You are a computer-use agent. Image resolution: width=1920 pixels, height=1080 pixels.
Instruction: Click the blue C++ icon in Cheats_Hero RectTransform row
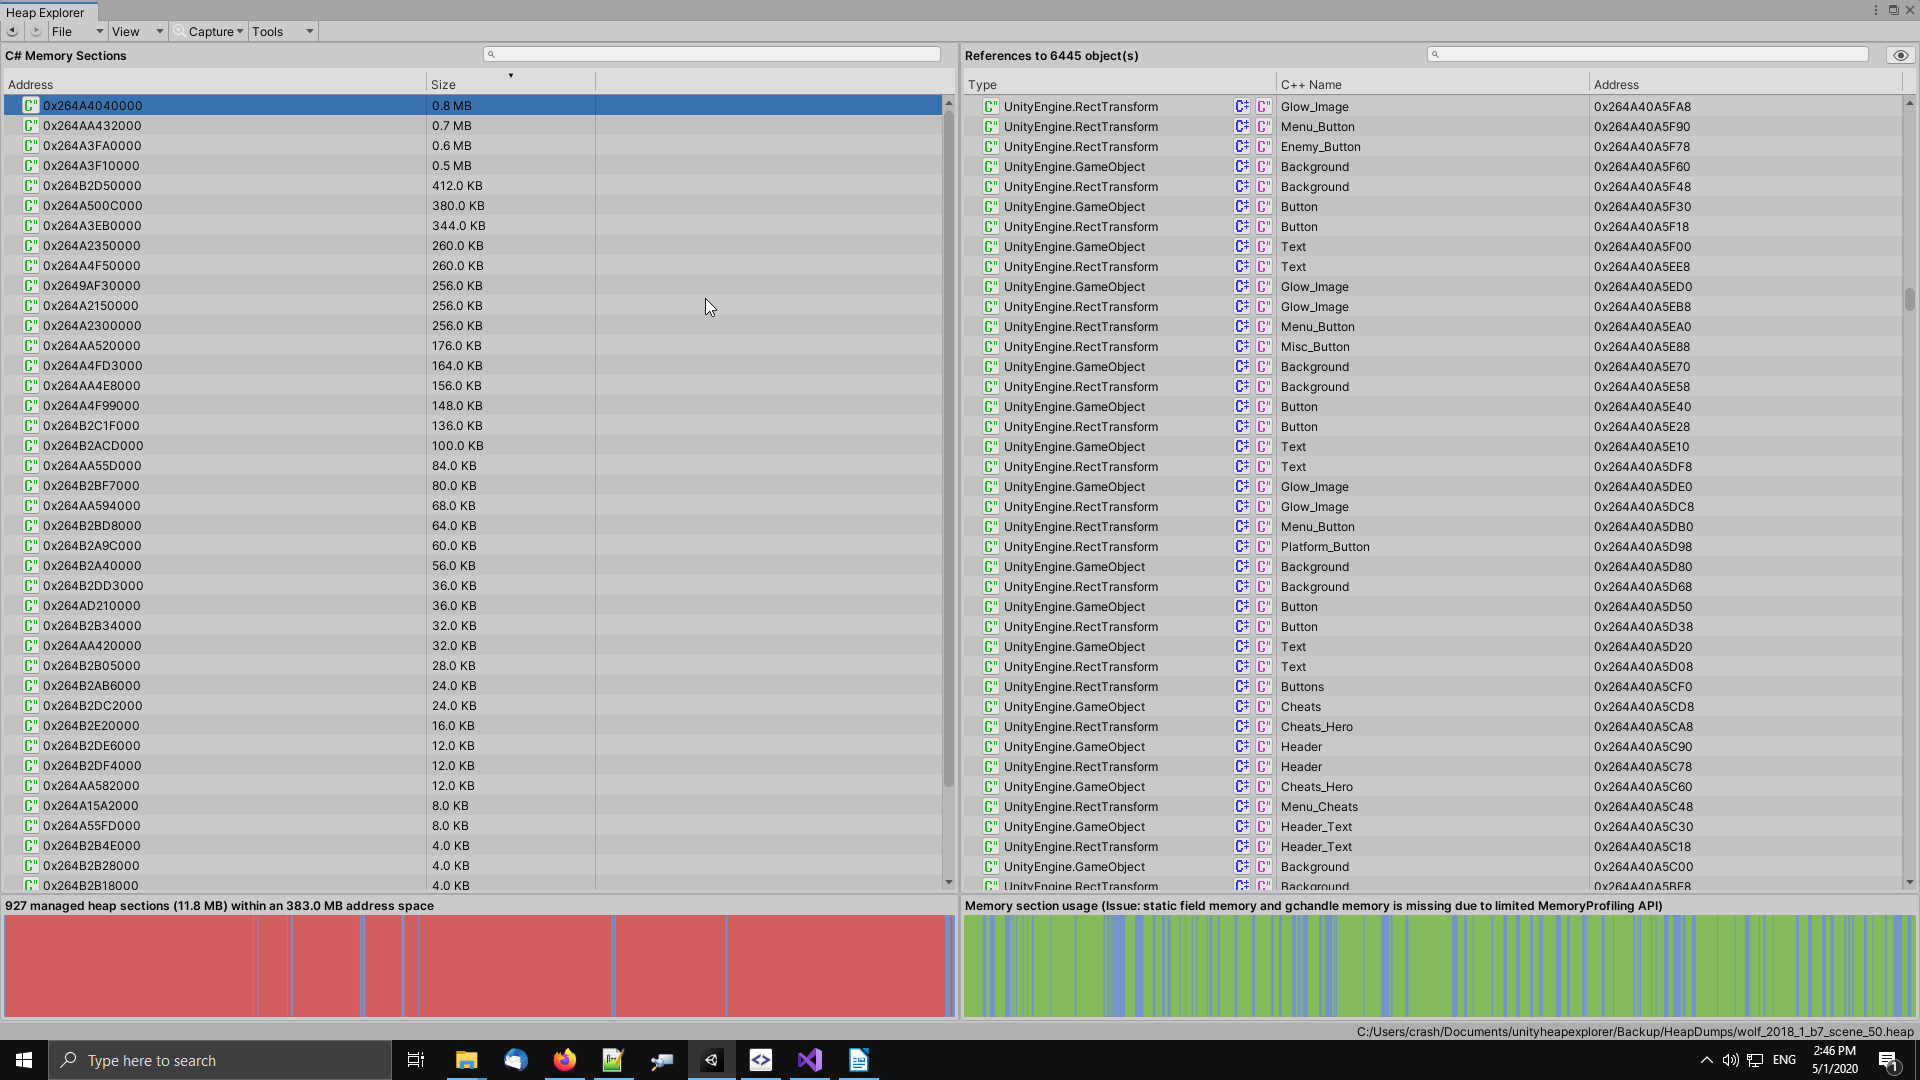tap(1242, 726)
